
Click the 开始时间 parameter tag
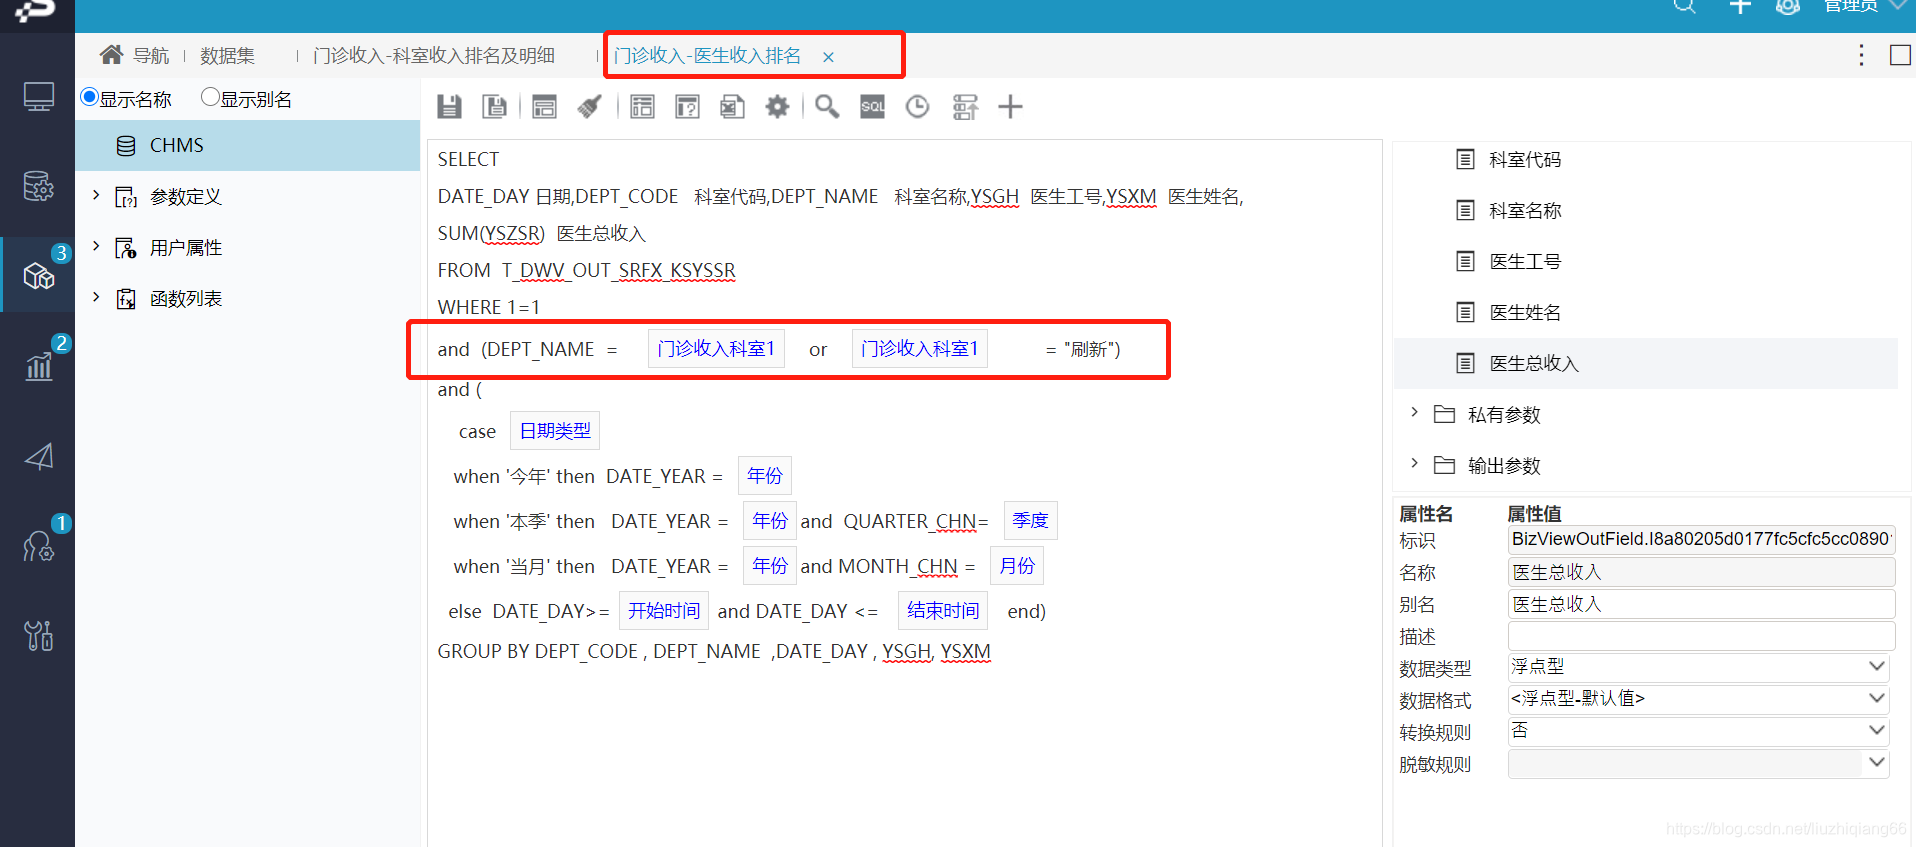[x=664, y=611]
